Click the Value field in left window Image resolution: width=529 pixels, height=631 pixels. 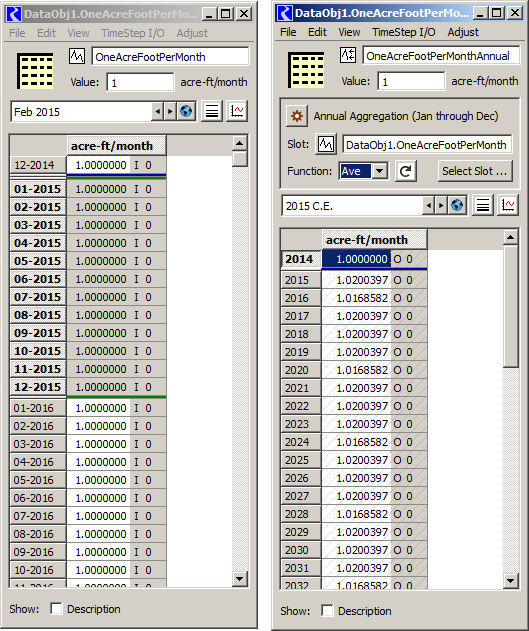(x=140, y=82)
